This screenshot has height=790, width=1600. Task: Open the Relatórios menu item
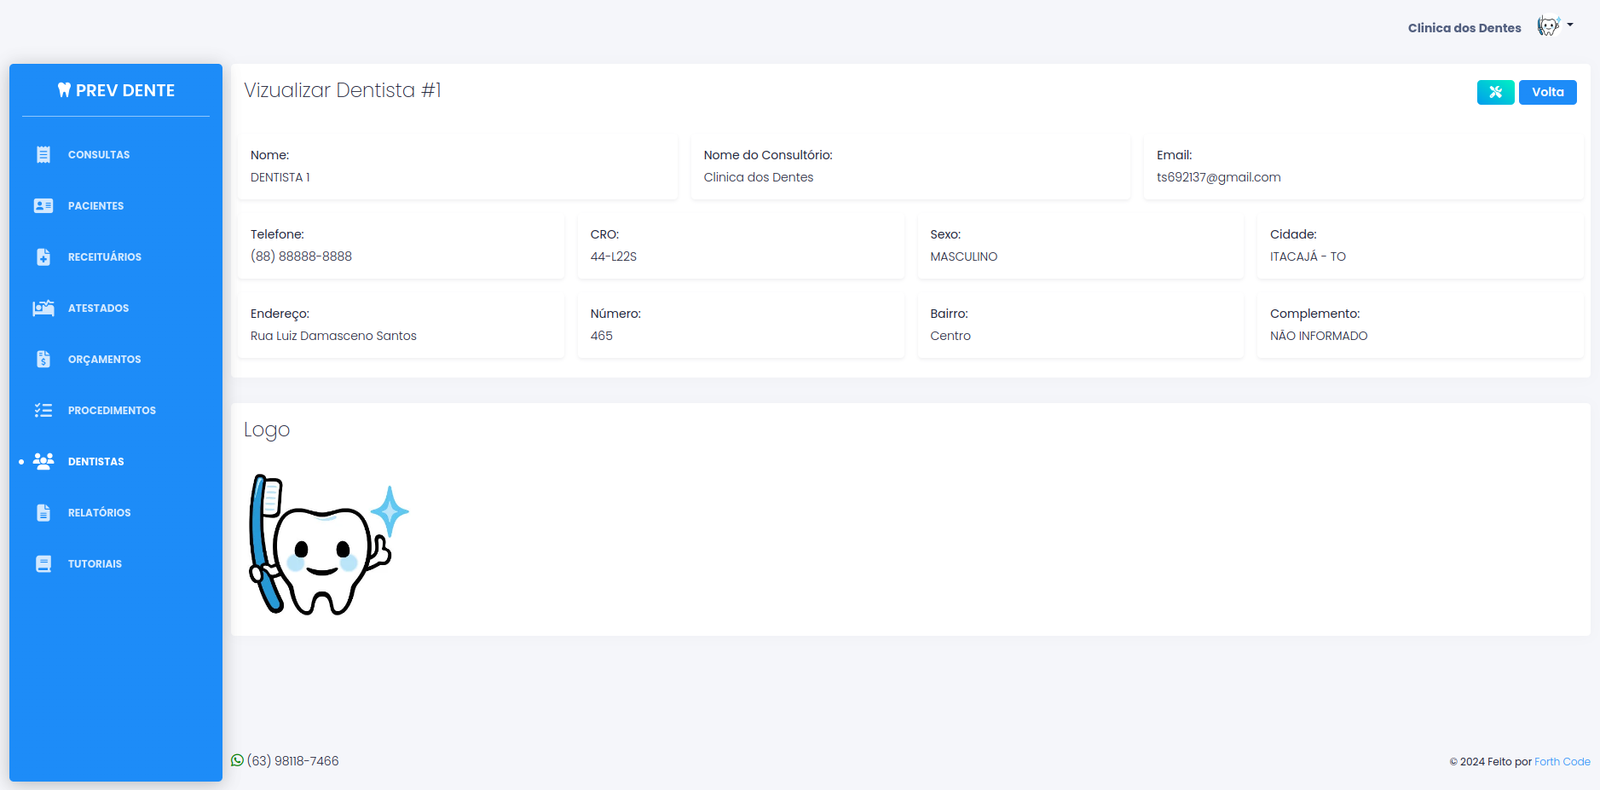99,513
